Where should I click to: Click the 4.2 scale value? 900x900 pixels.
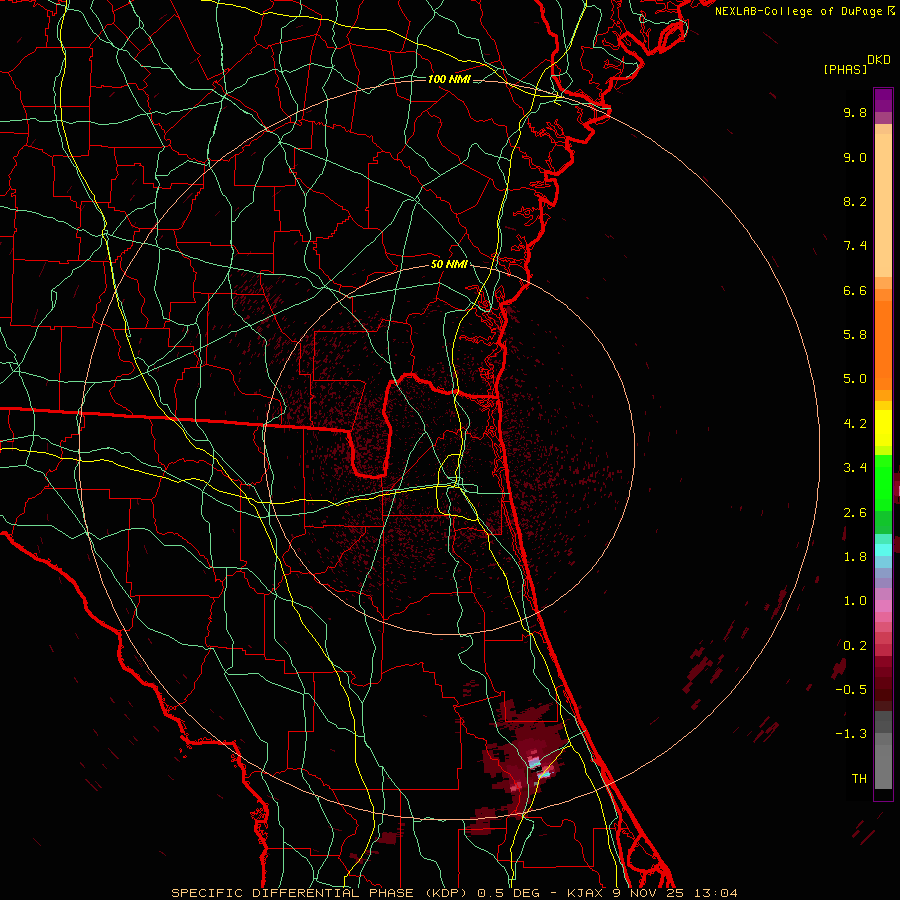pyautogui.click(x=855, y=424)
